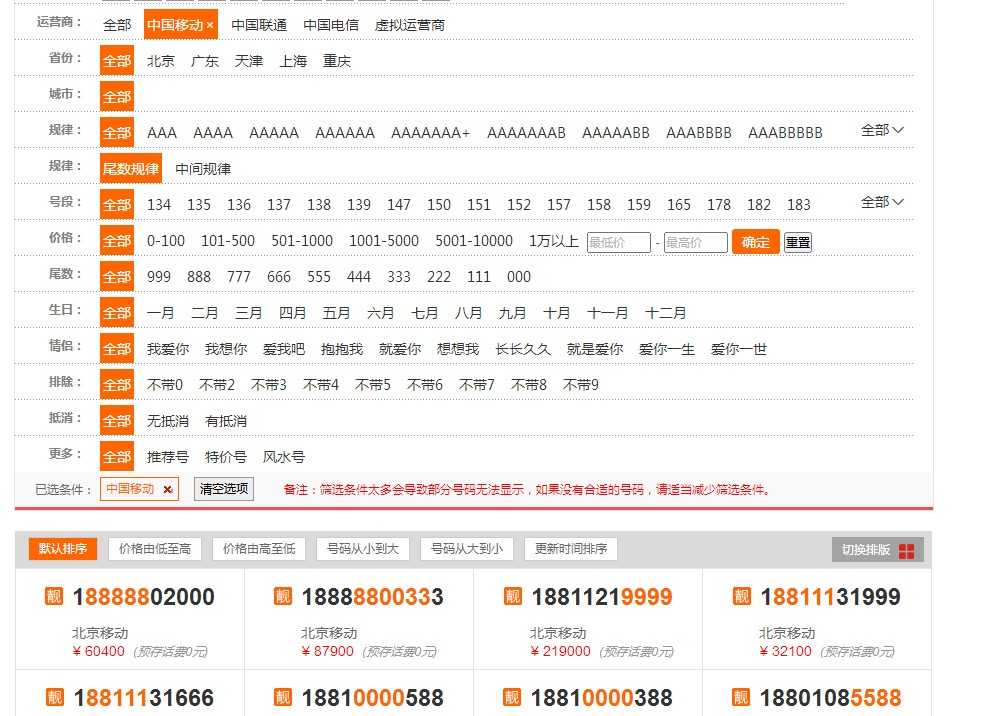Sort by 号码从小到大
The image size is (981, 716).
[x=363, y=549]
